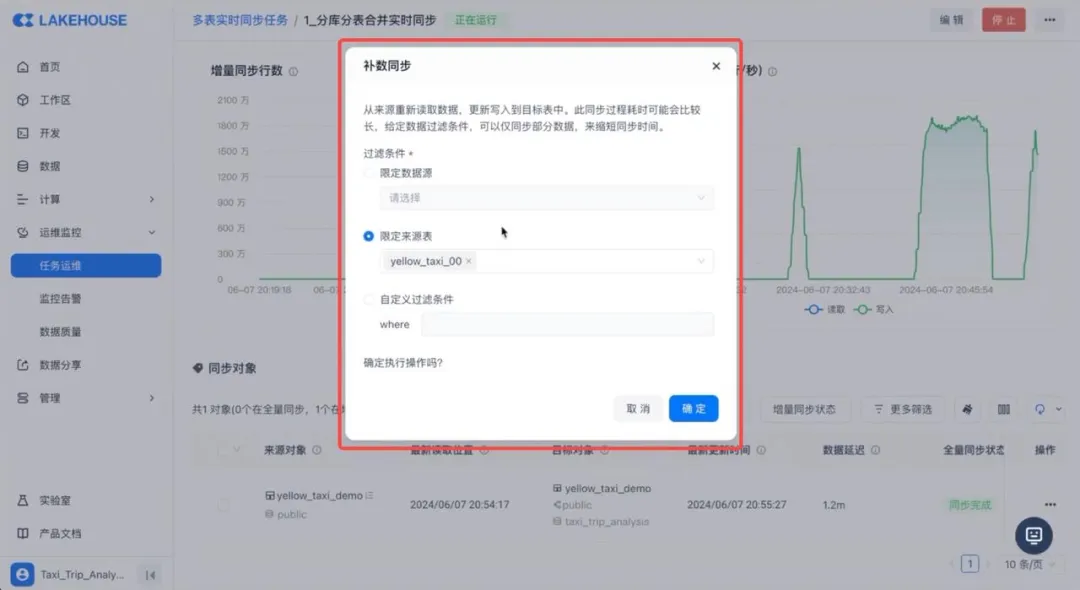Click the LAKEHOUSE logo
The height and width of the screenshot is (590, 1080).
tap(70, 20)
